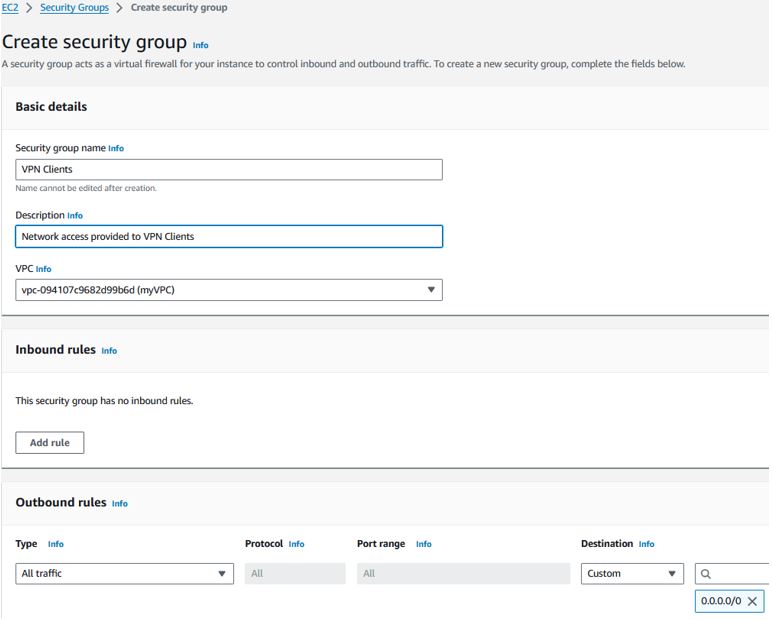This screenshot has height=620, width=772.
Task: Go to EC2 breadcrumb link
Action: pos(10,7)
